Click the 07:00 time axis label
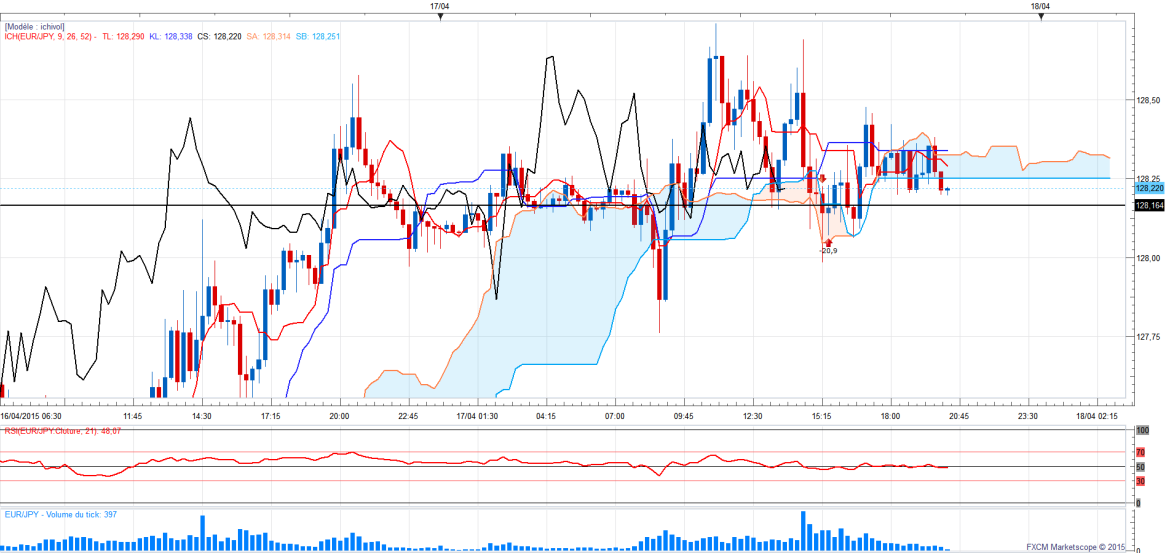The height and width of the screenshot is (553, 1170). 615,416
